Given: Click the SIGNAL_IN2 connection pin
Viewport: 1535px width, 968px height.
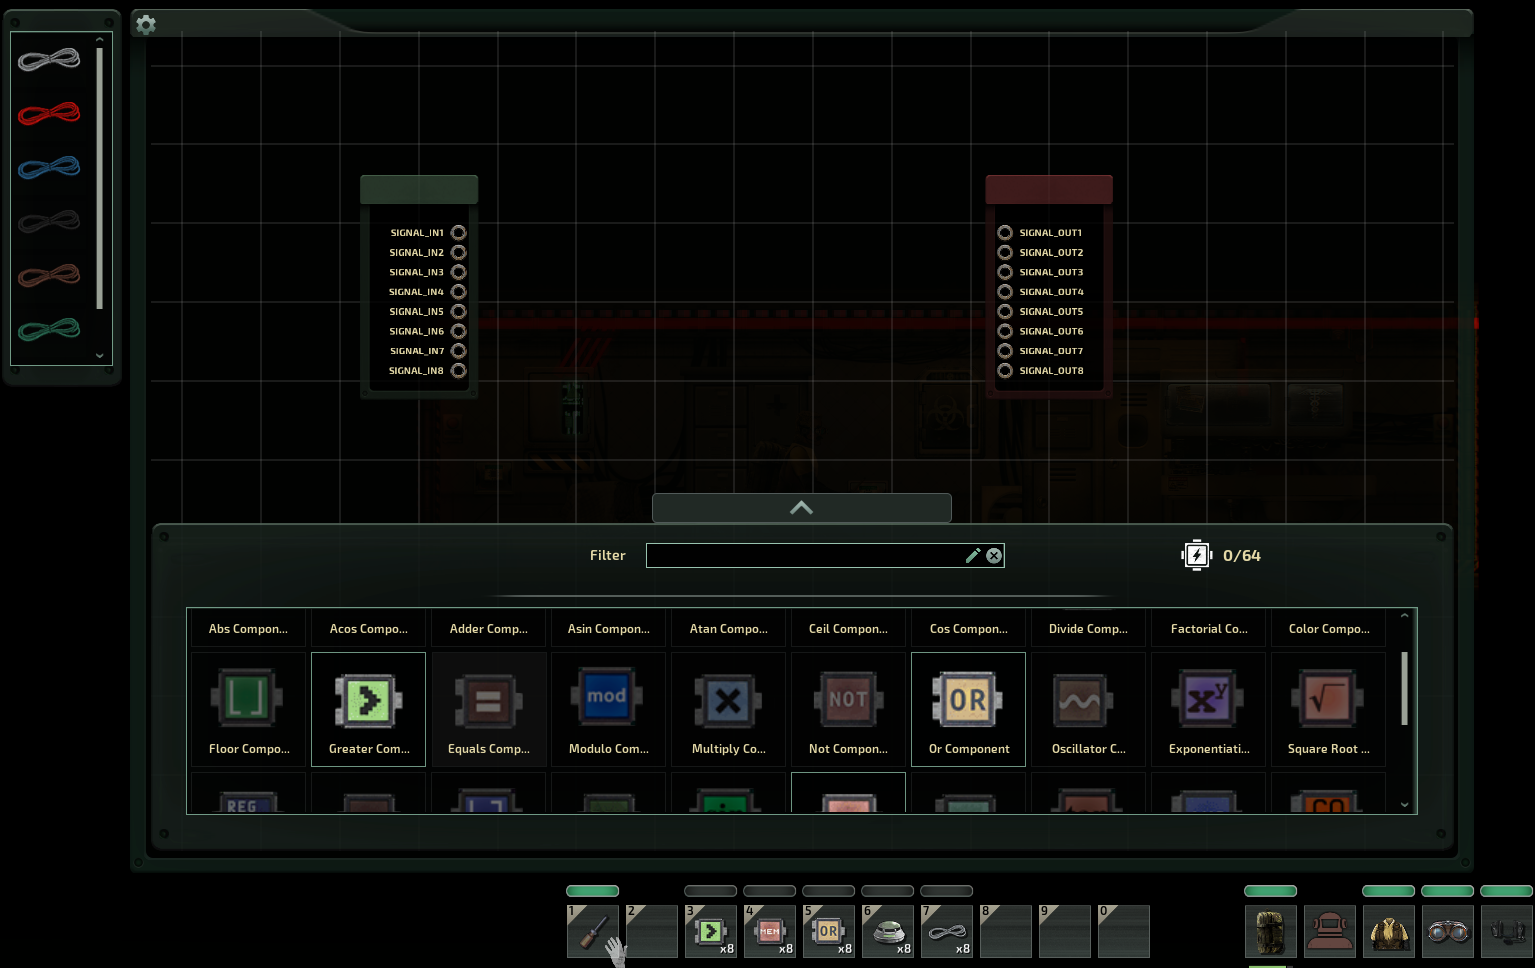Looking at the screenshot, I should click(x=459, y=253).
